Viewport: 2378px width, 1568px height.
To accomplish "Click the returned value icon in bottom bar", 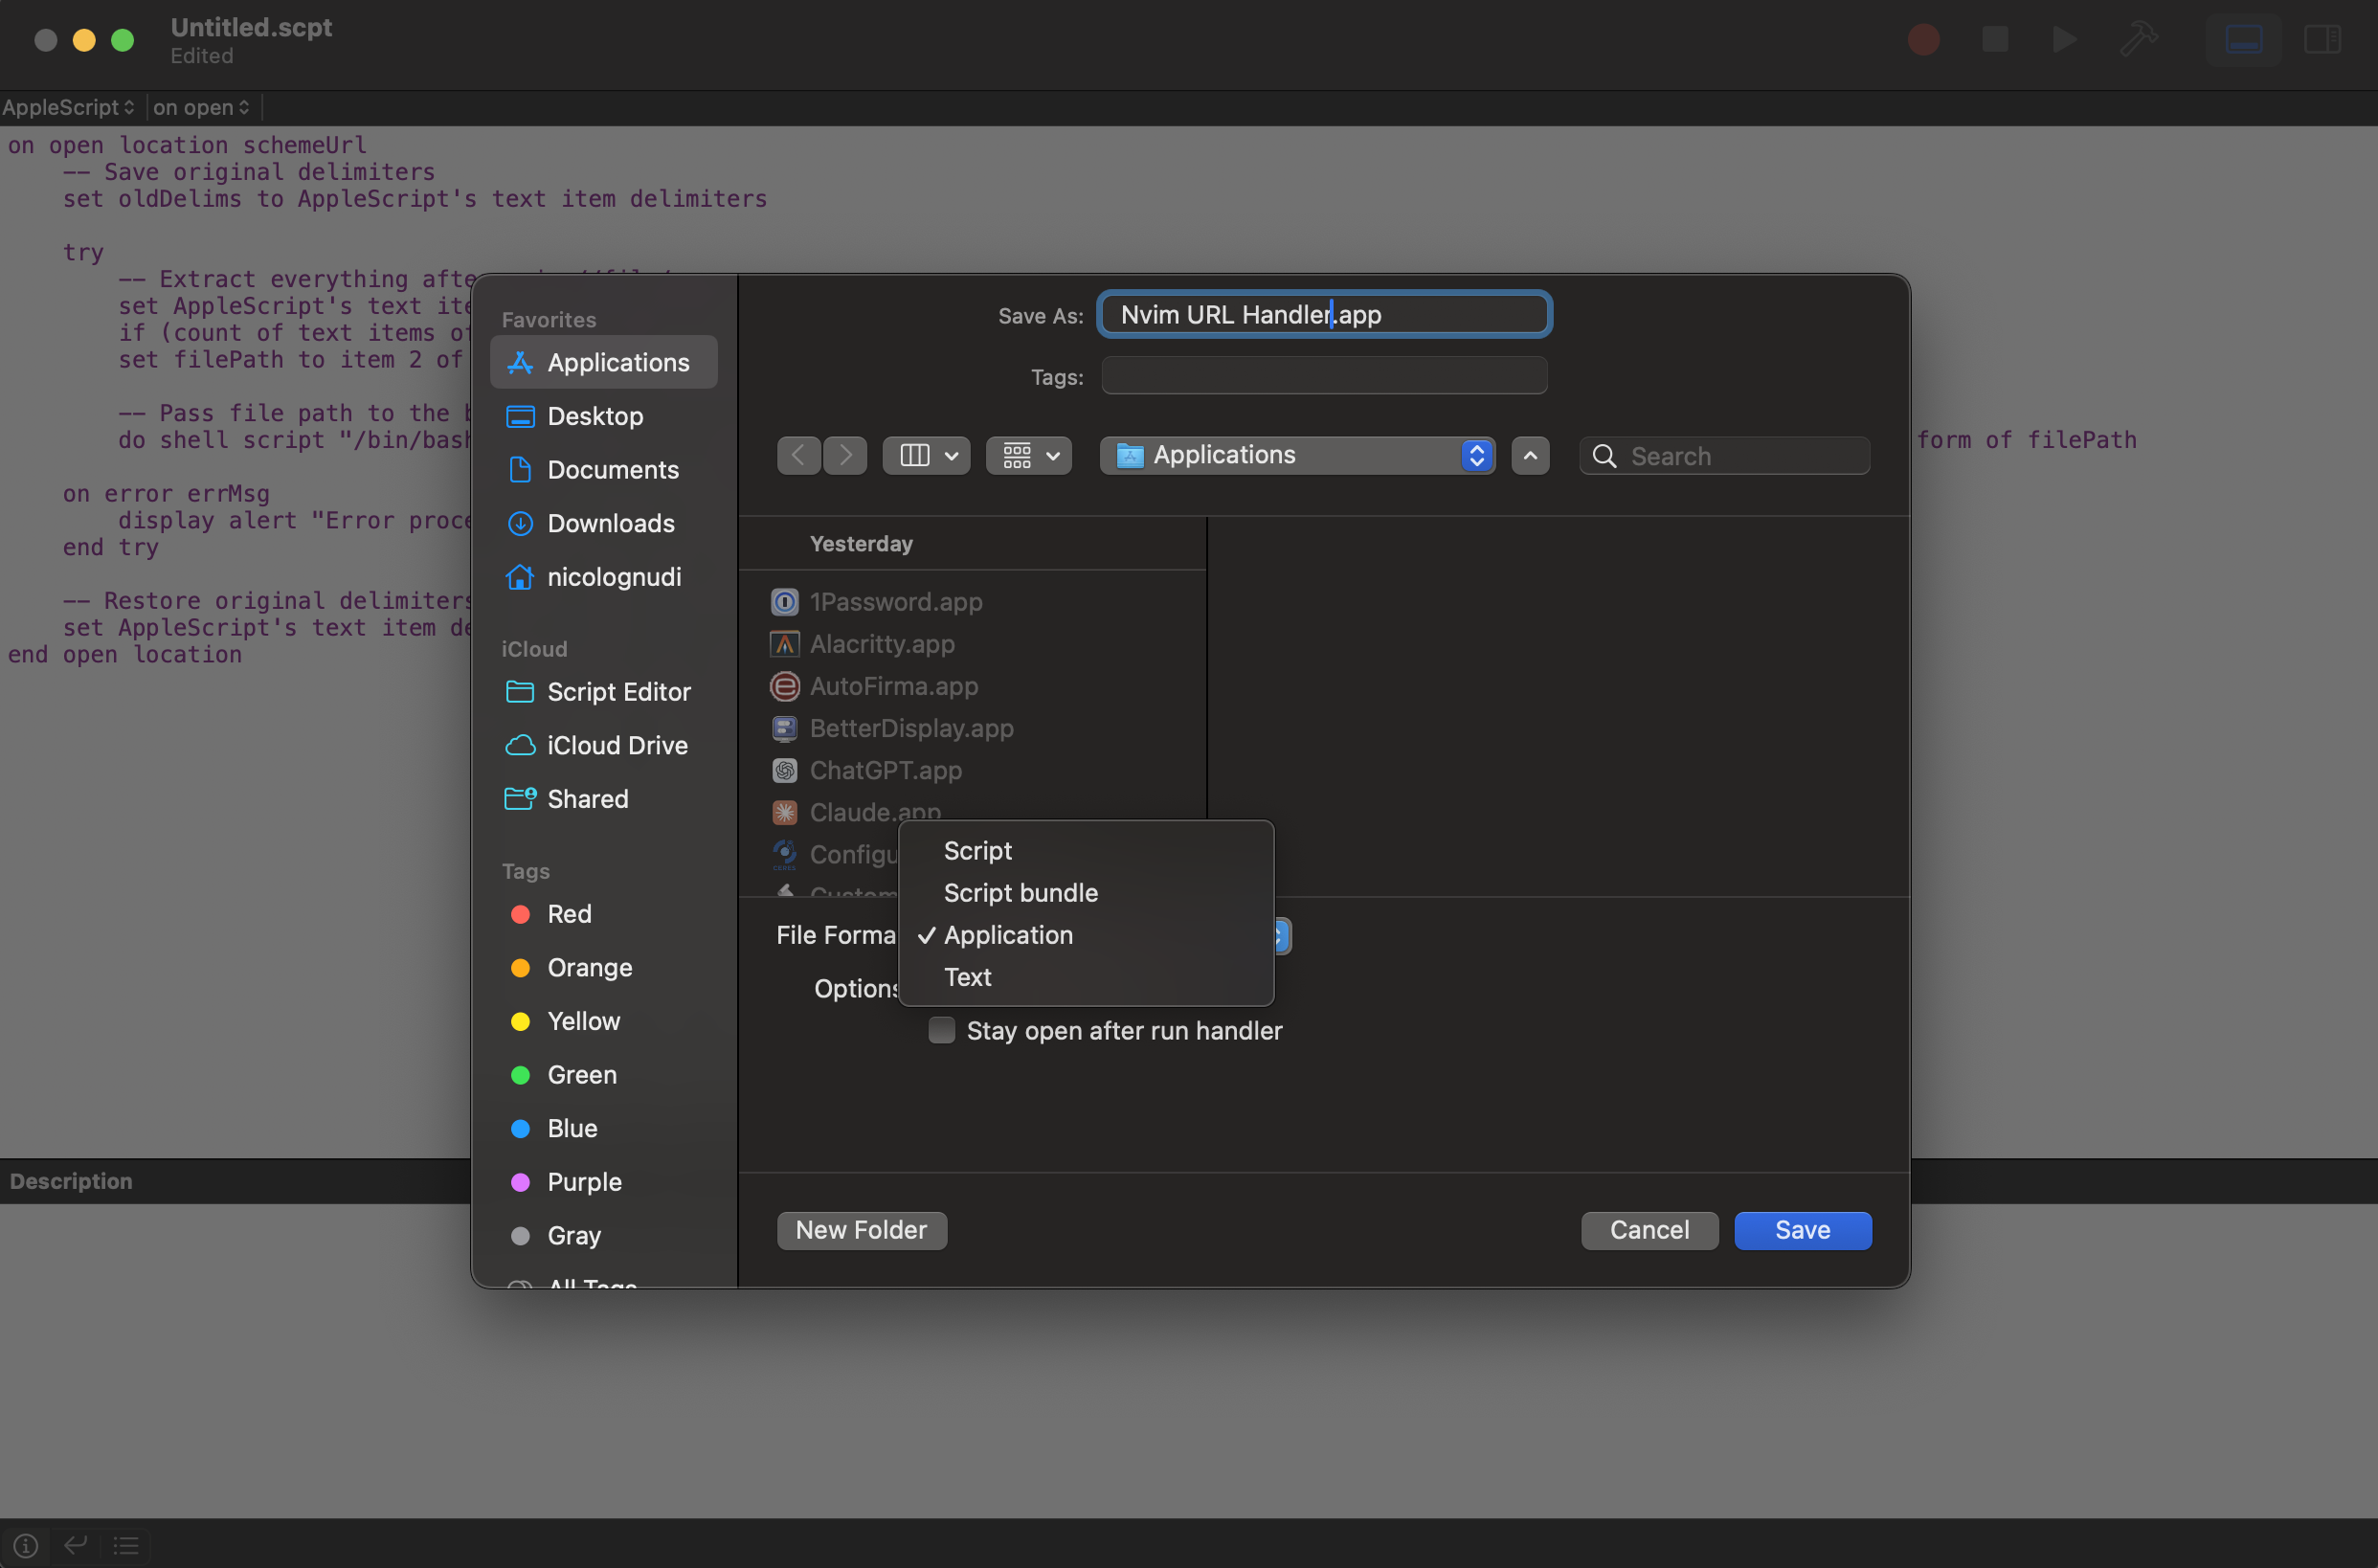I will pyautogui.click(x=75, y=1545).
